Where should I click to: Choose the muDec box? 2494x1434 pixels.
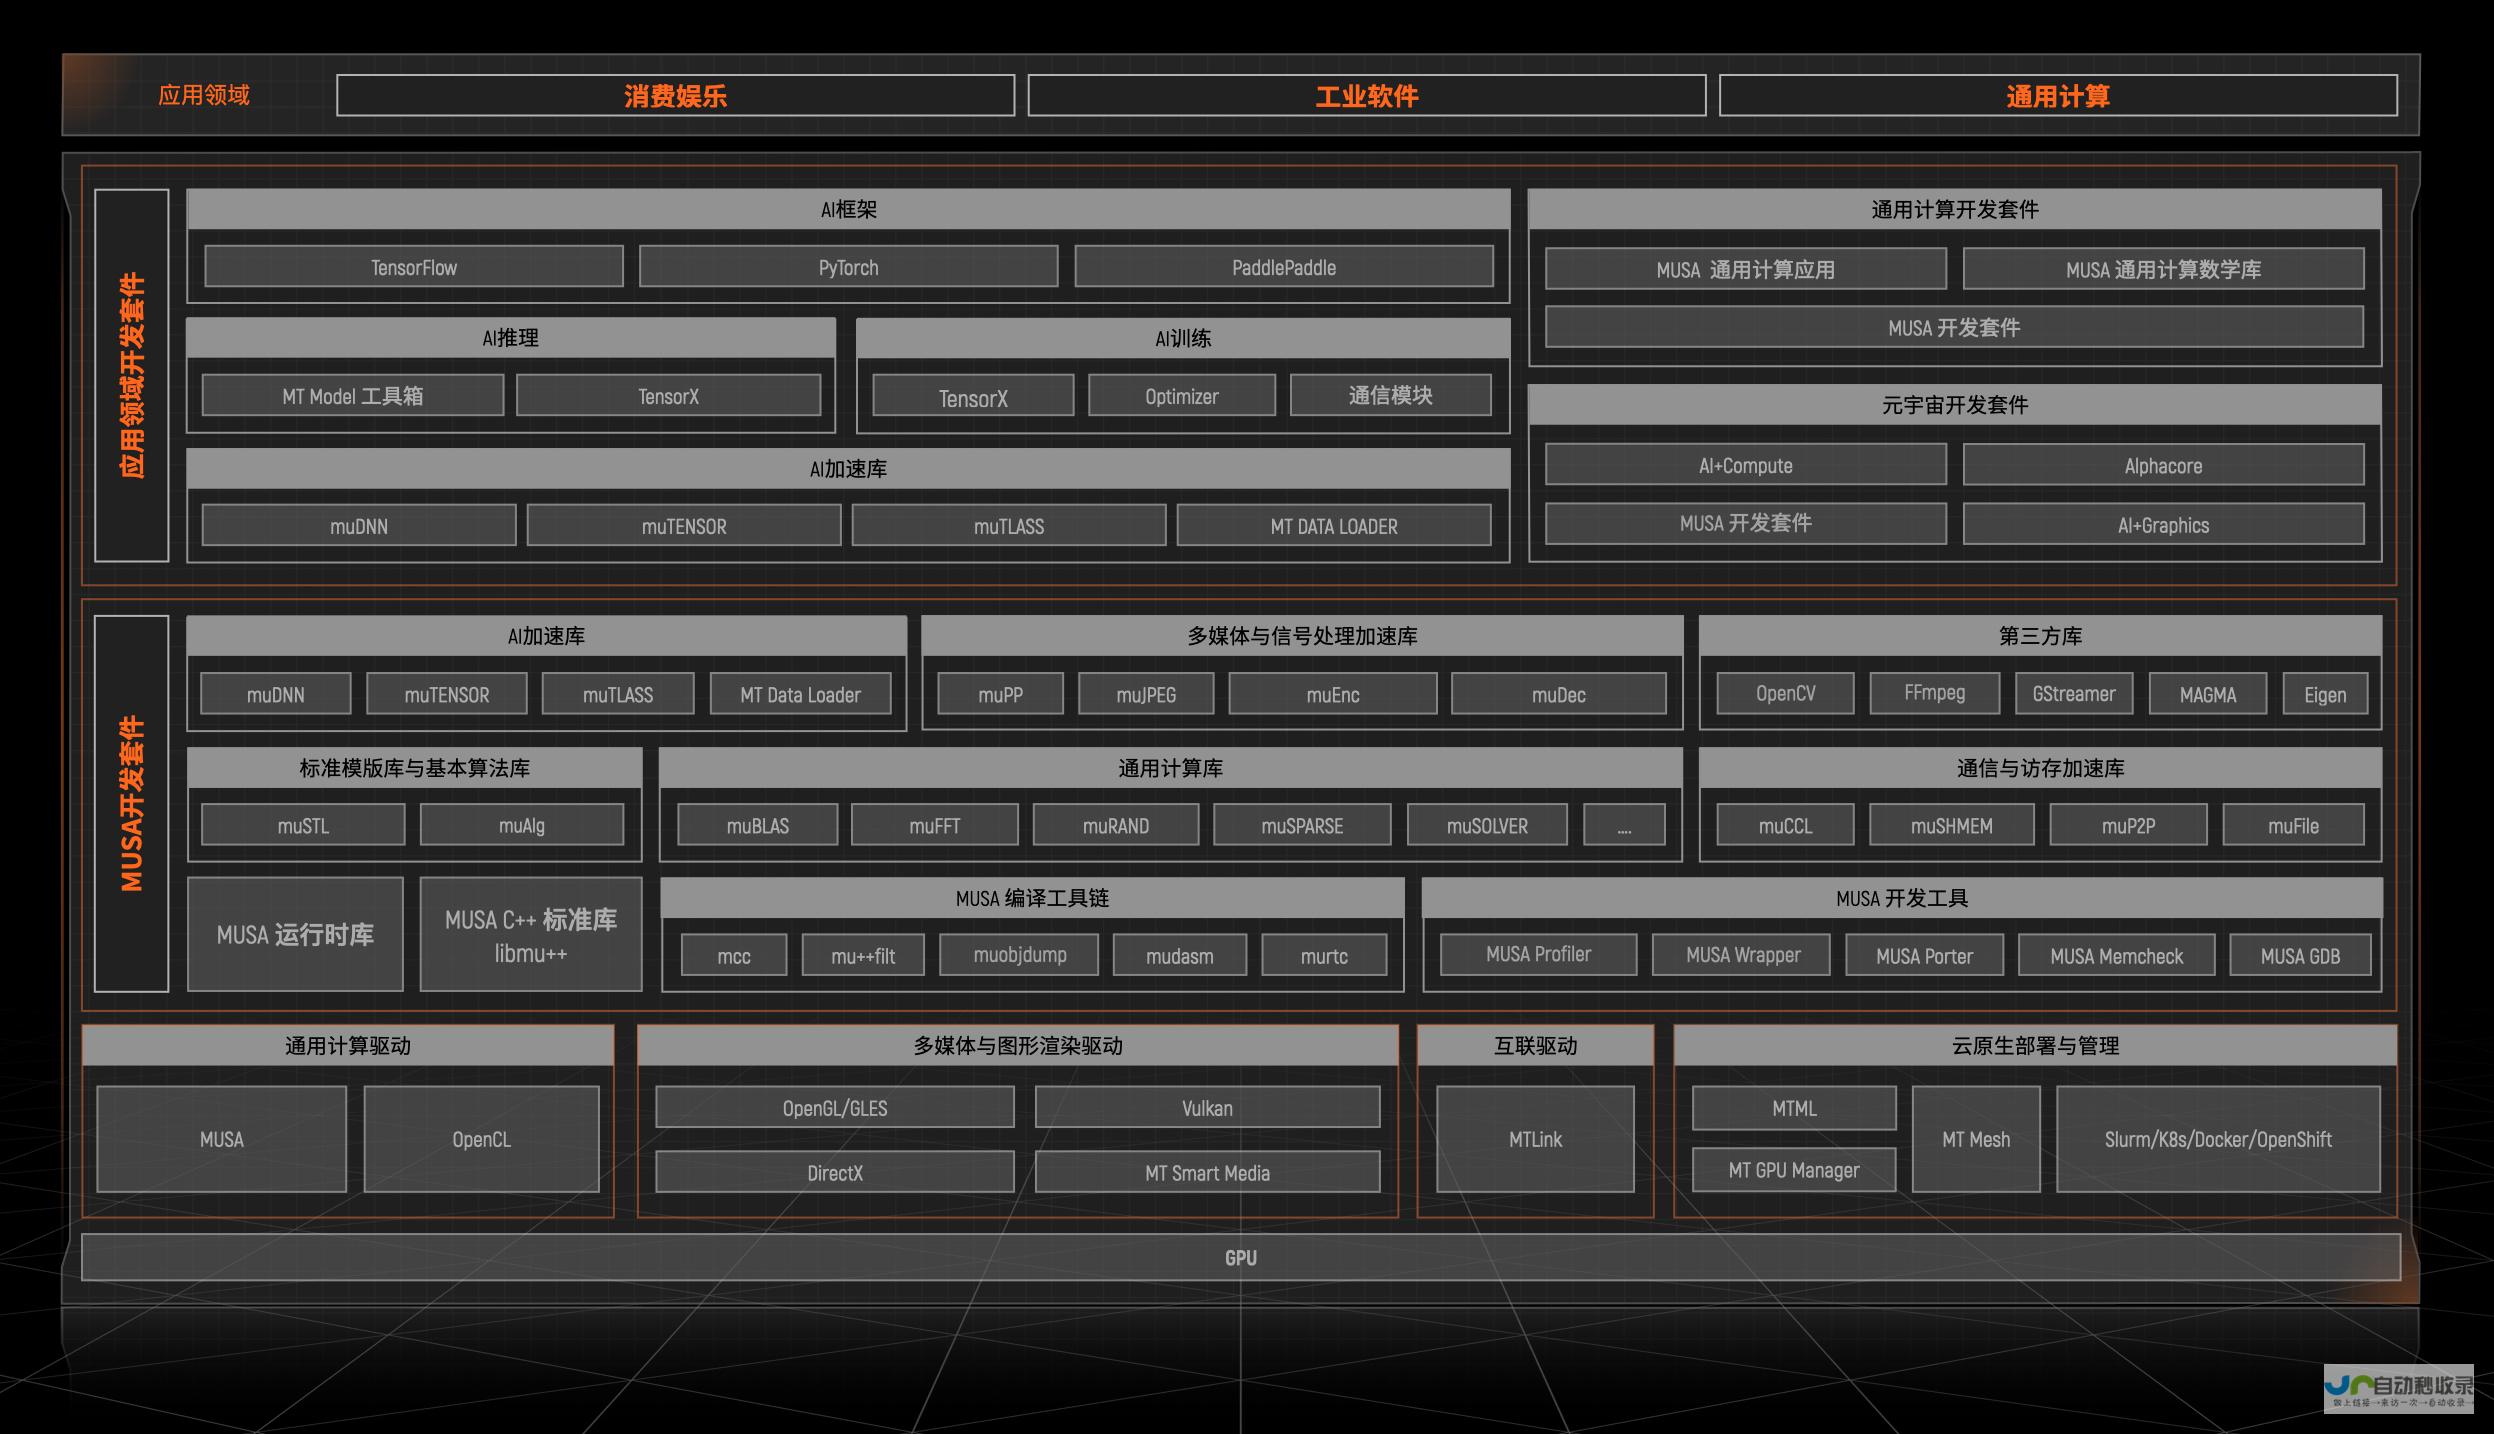coord(1559,694)
